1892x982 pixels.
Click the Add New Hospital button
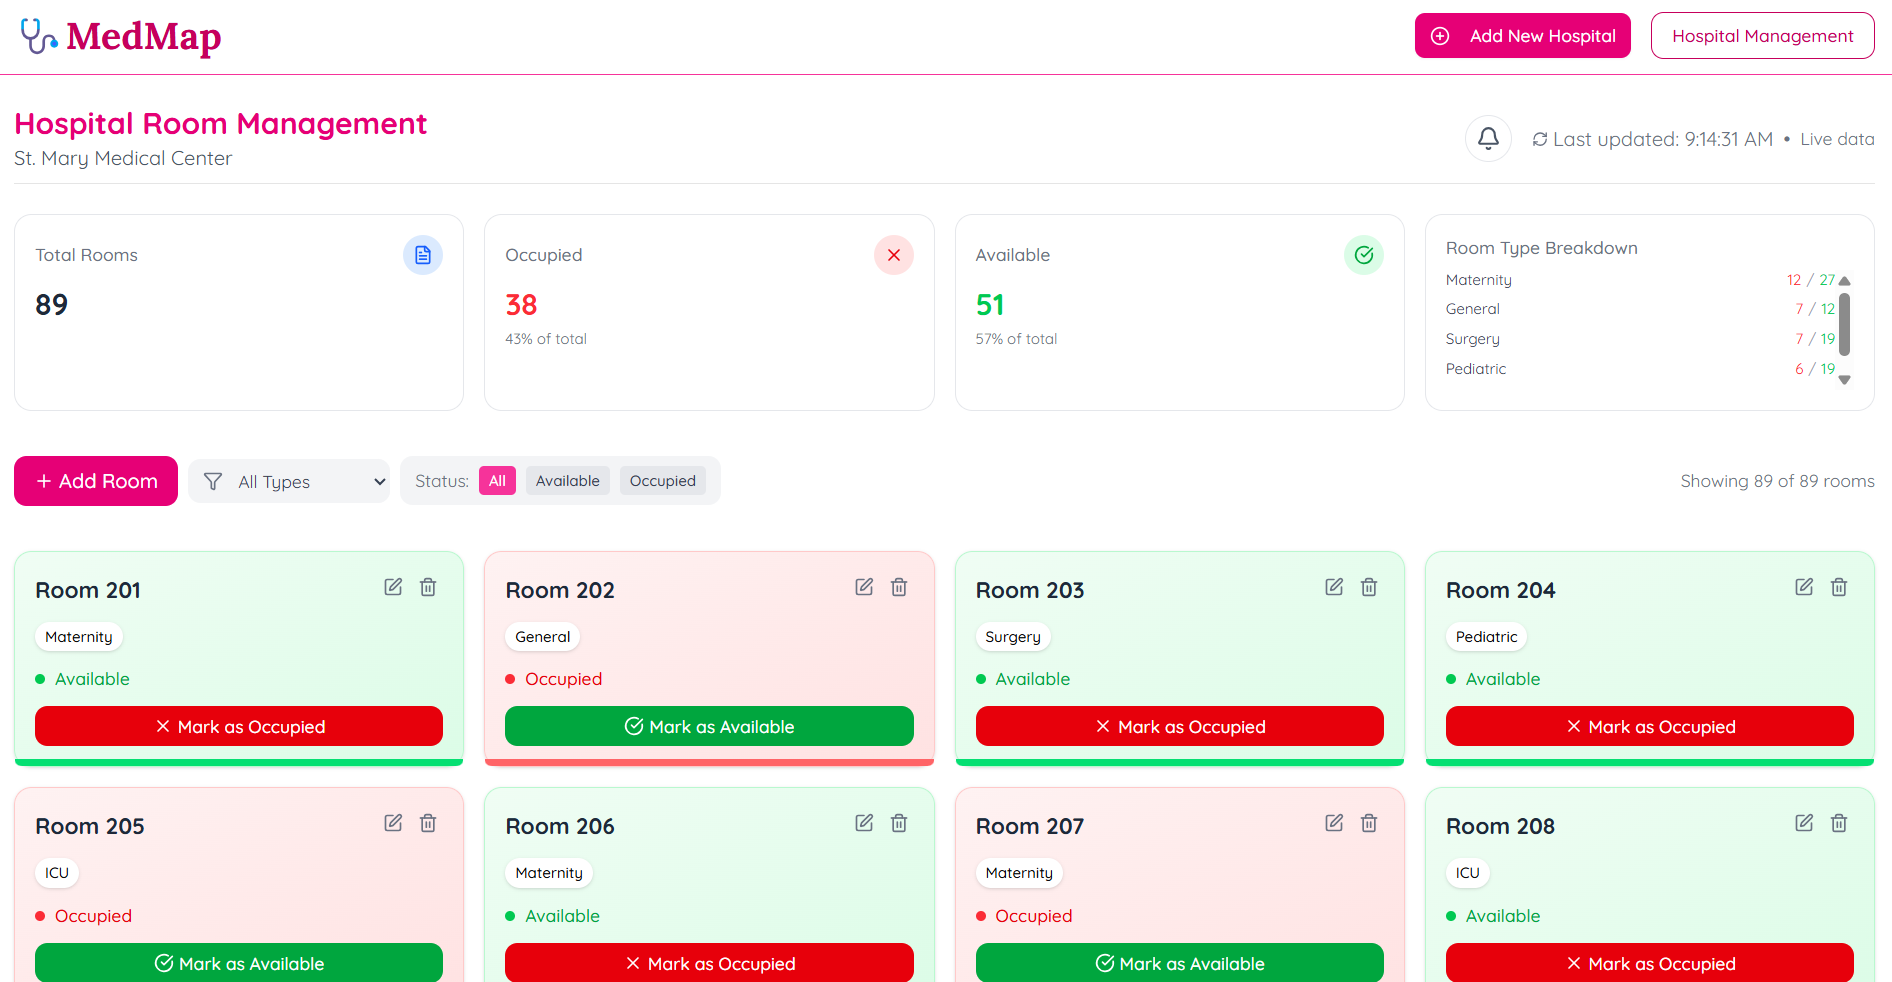1523,36
